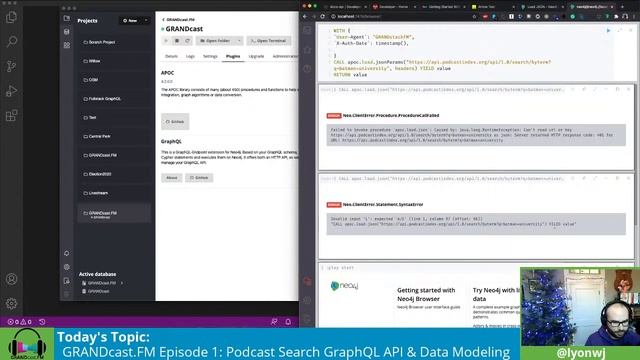
Task: Switch to the Details tab
Action: tap(171, 56)
